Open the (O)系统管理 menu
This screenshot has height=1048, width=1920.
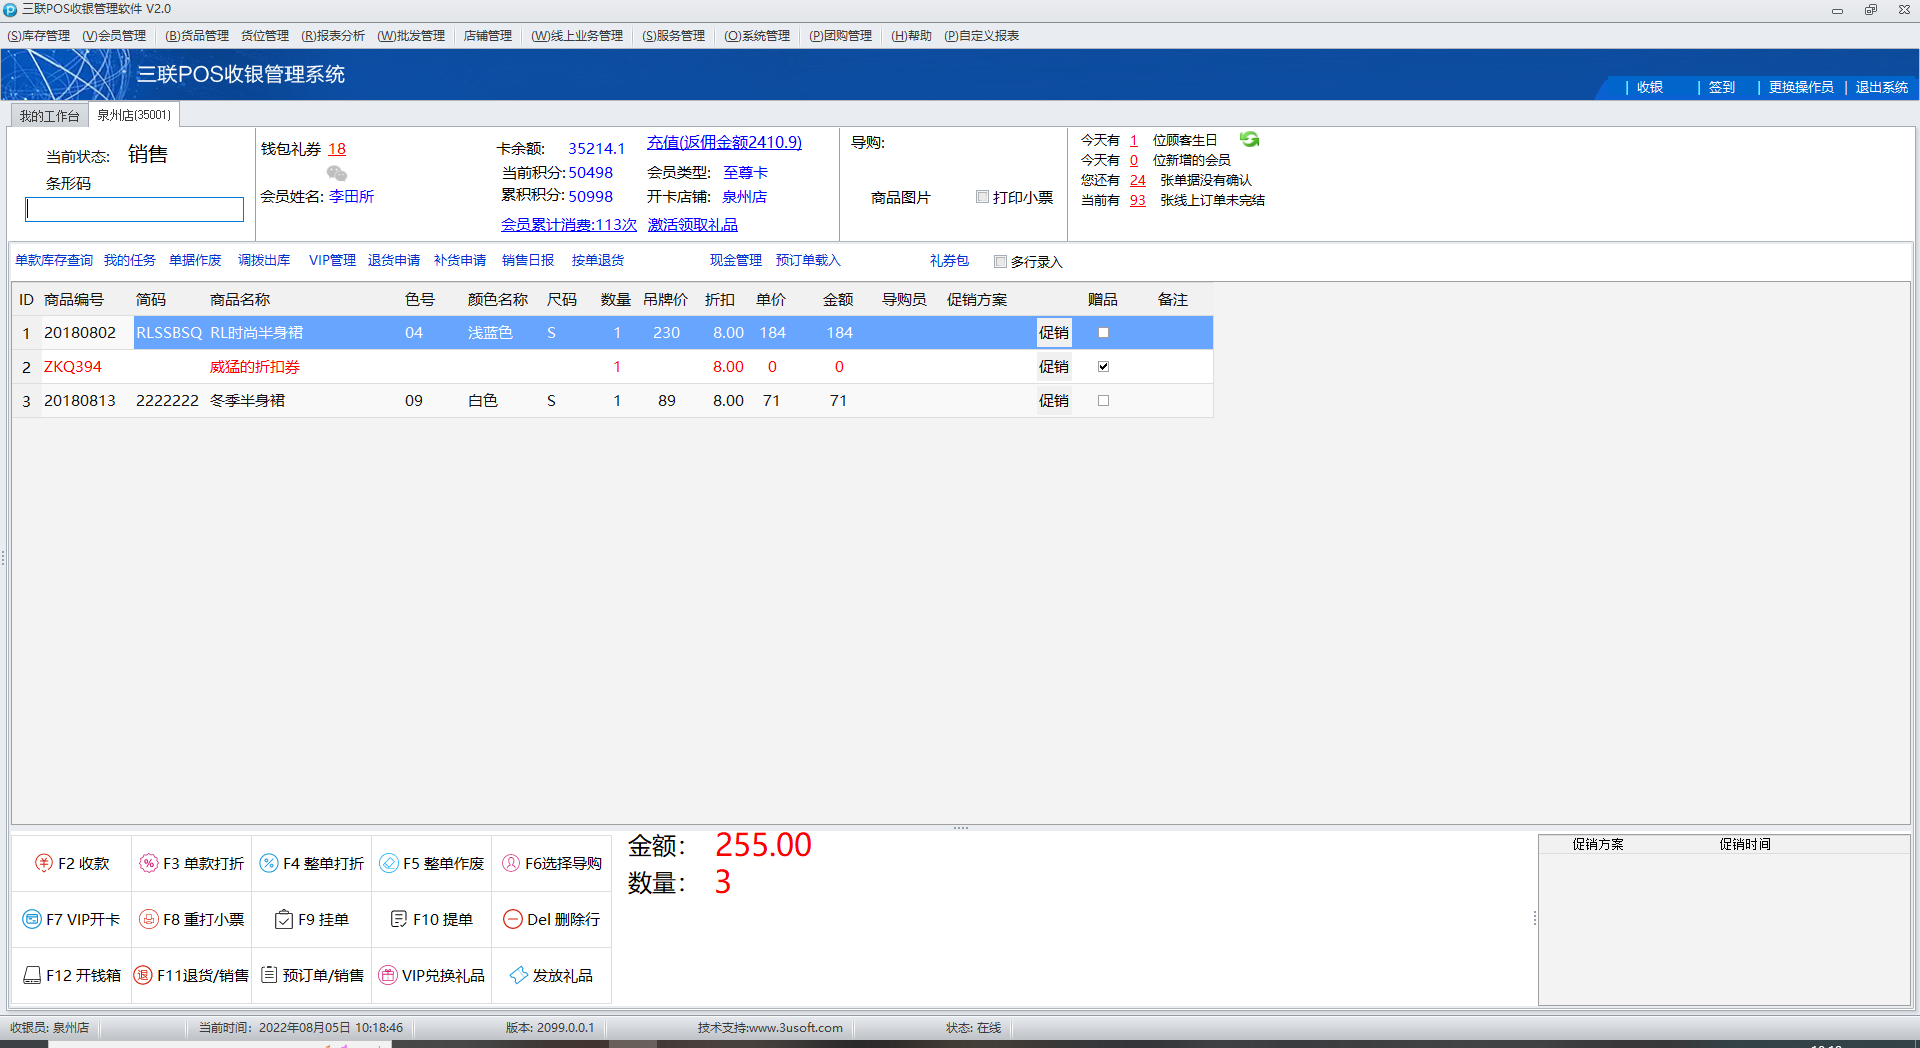[x=757, y=36]
